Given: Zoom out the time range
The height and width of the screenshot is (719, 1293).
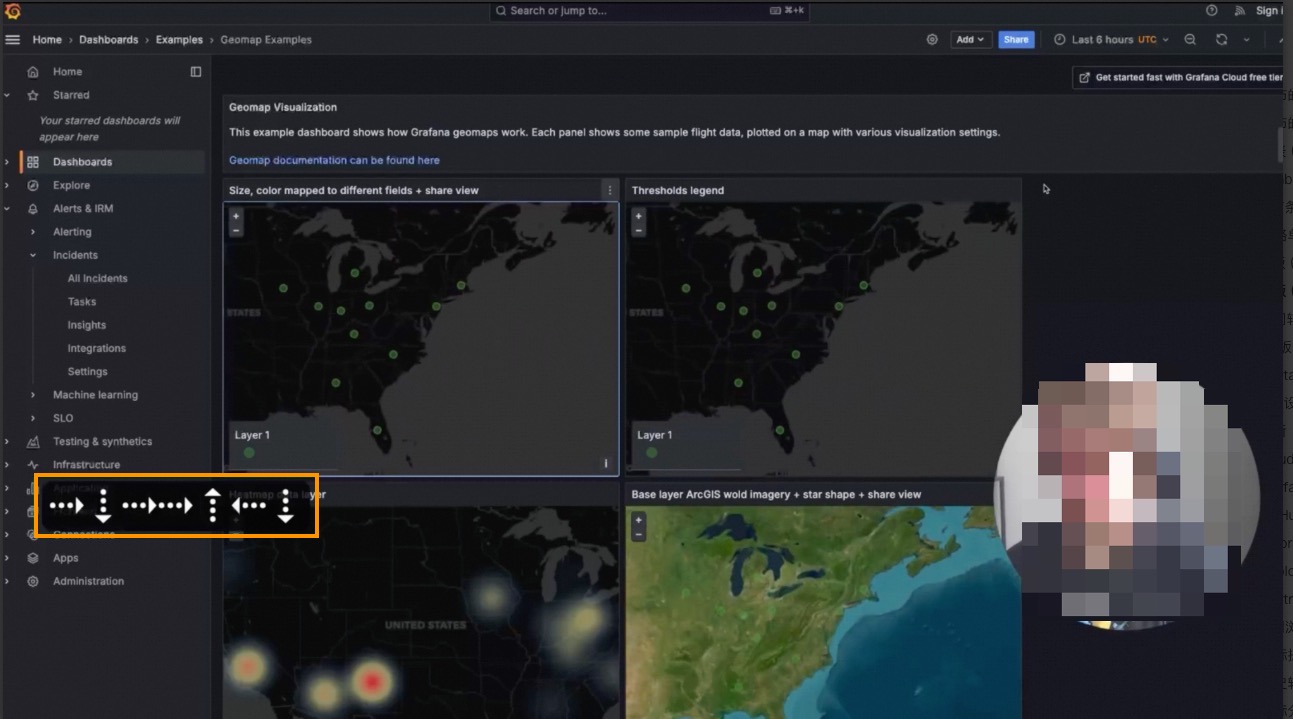Looking at the screenshot, I should coord(1190,40).
